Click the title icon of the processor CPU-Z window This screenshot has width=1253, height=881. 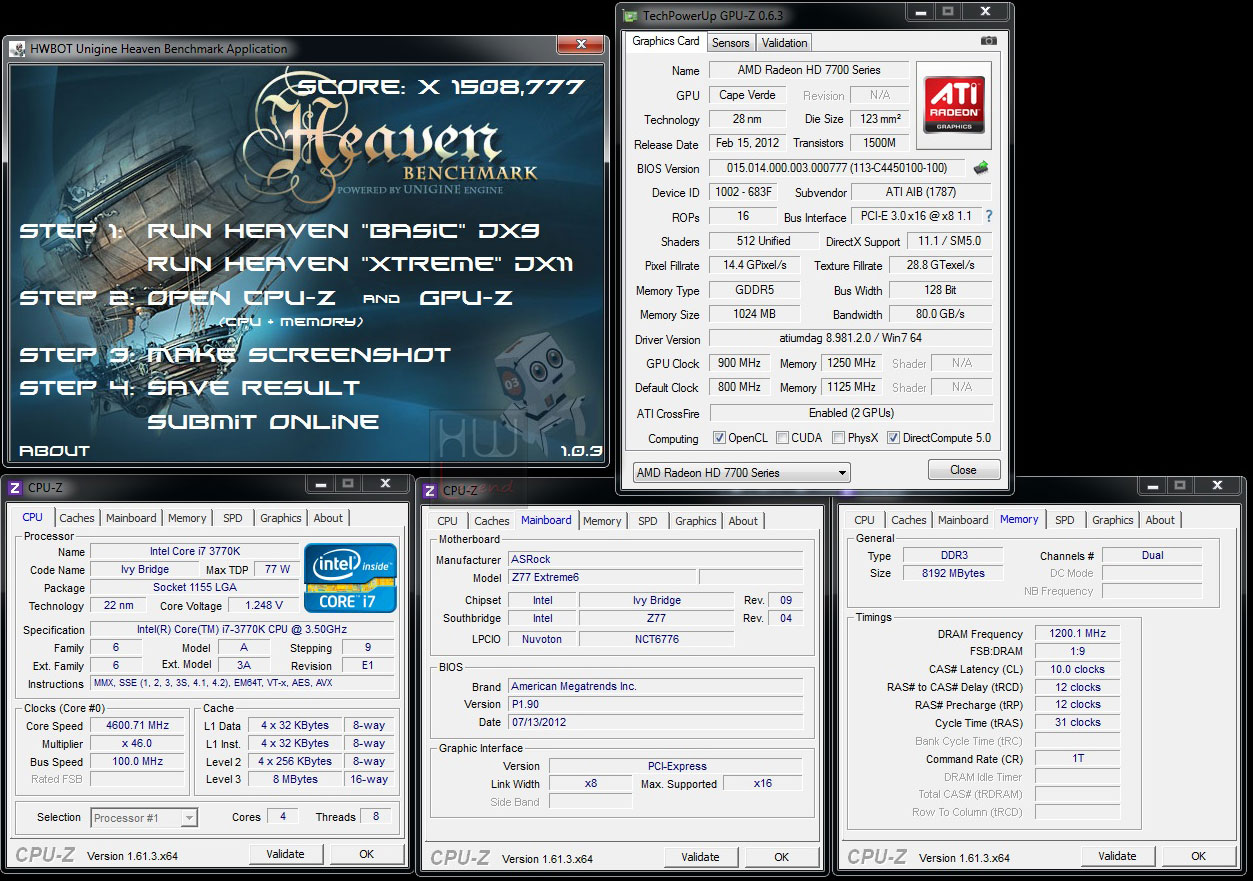pos(15,488)
